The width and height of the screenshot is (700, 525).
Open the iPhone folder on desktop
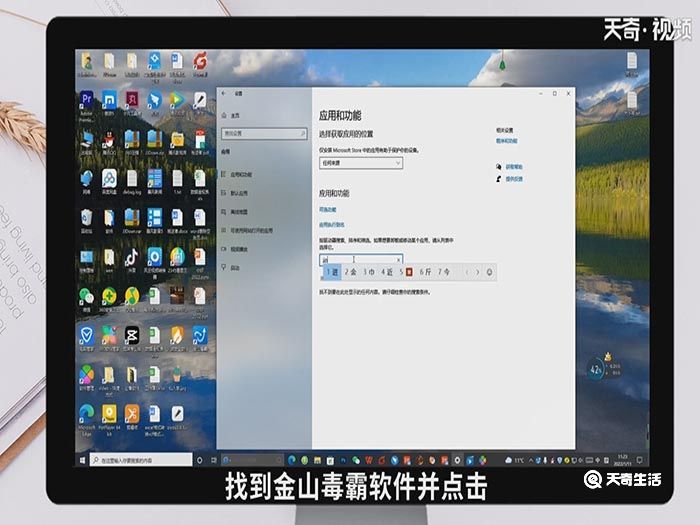[x=109, y=64]
